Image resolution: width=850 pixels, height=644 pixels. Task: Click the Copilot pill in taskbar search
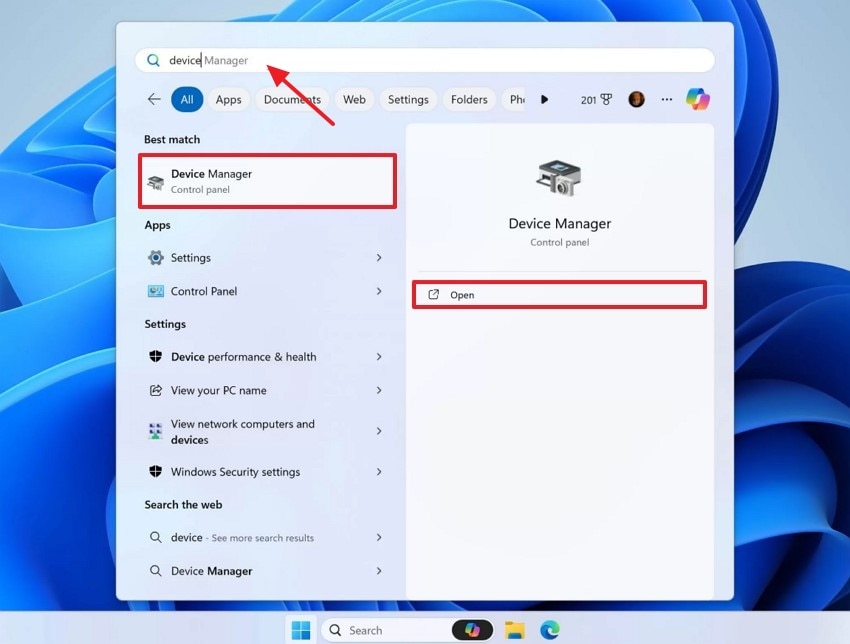click(472, 630)
